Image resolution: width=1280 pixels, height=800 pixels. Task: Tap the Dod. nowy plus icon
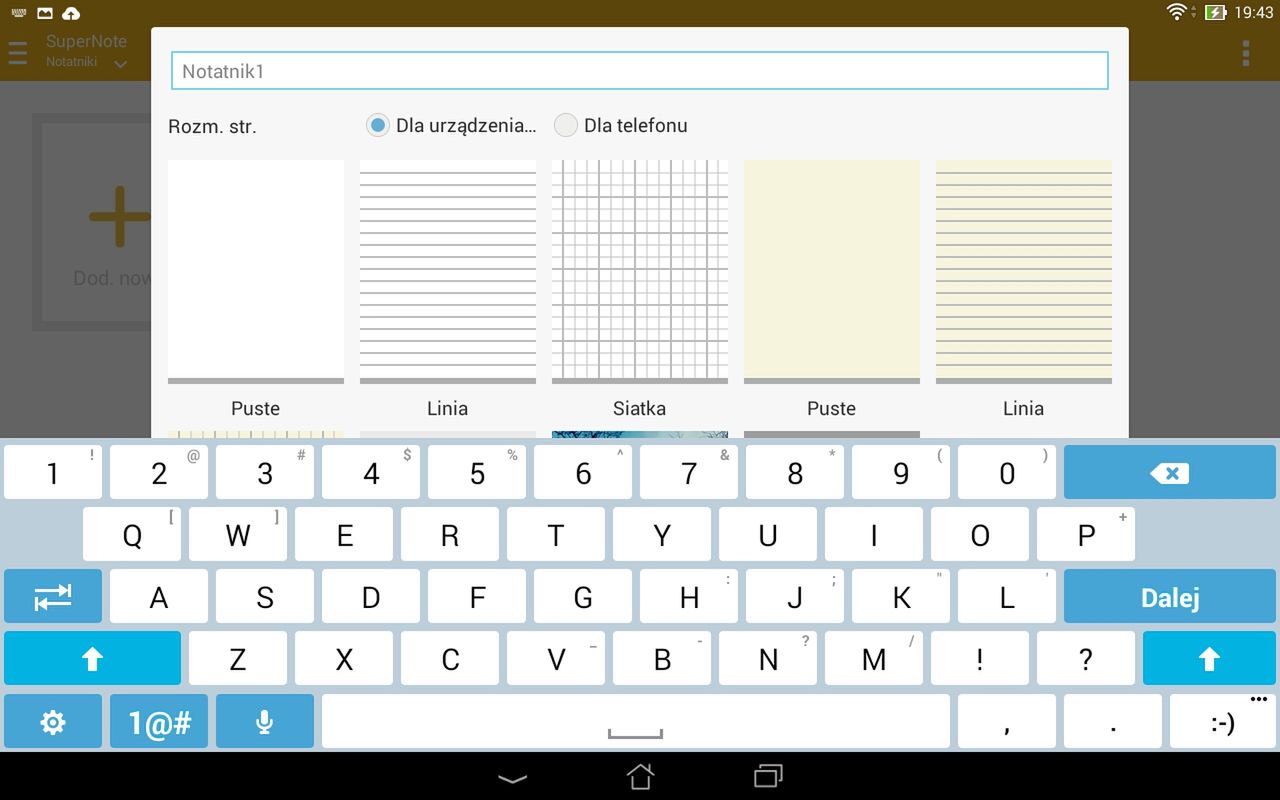(119, 216)
